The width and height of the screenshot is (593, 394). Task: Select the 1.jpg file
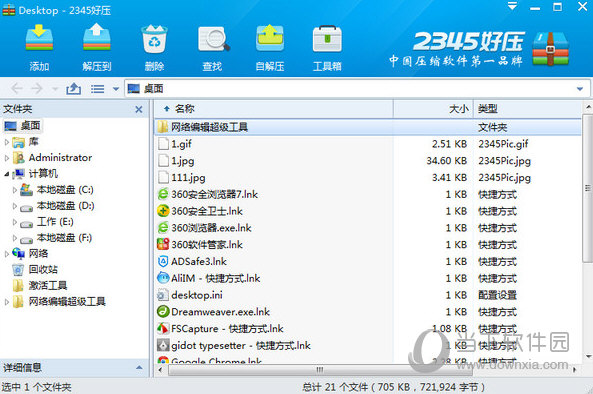tap(183, 161)
